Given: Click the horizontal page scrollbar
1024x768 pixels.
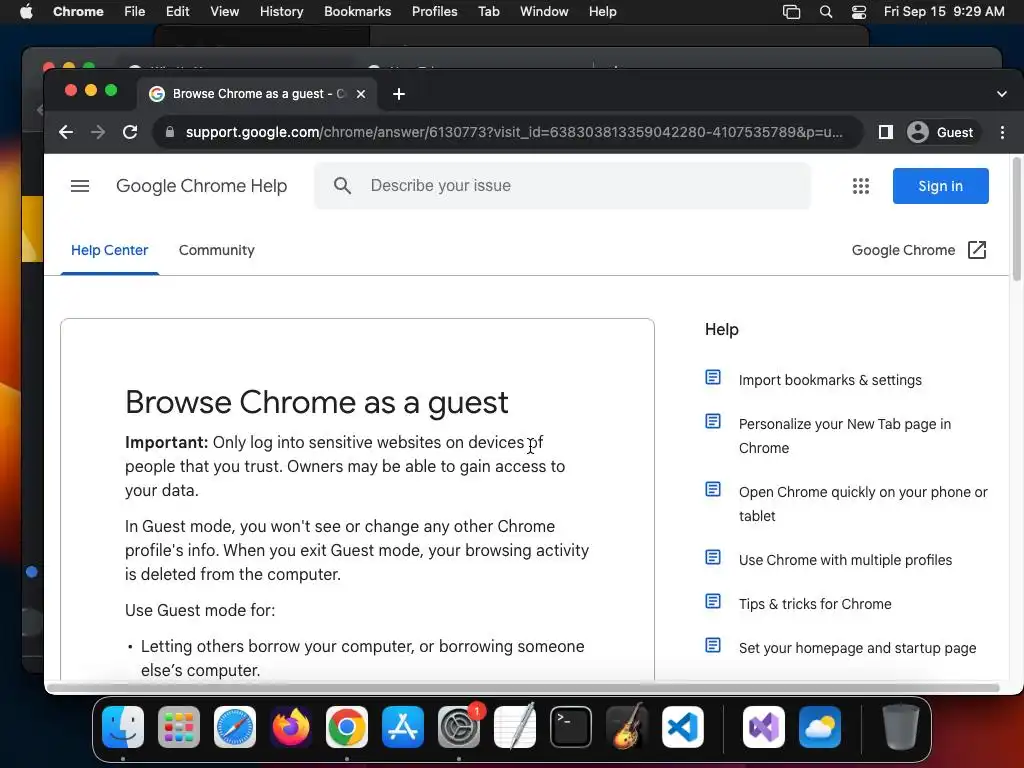Looking at the screenshot, I should (x=522, y=688).
